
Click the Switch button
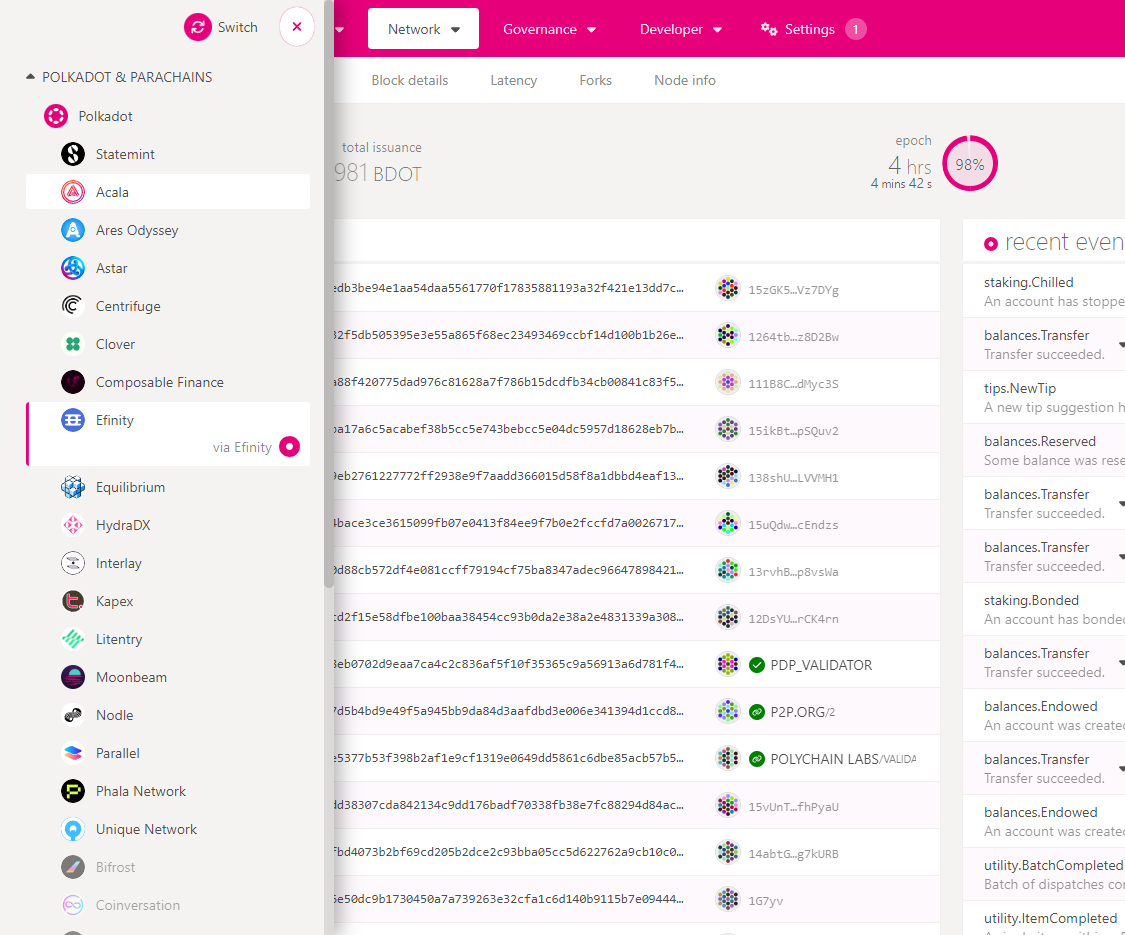[220, 27]
